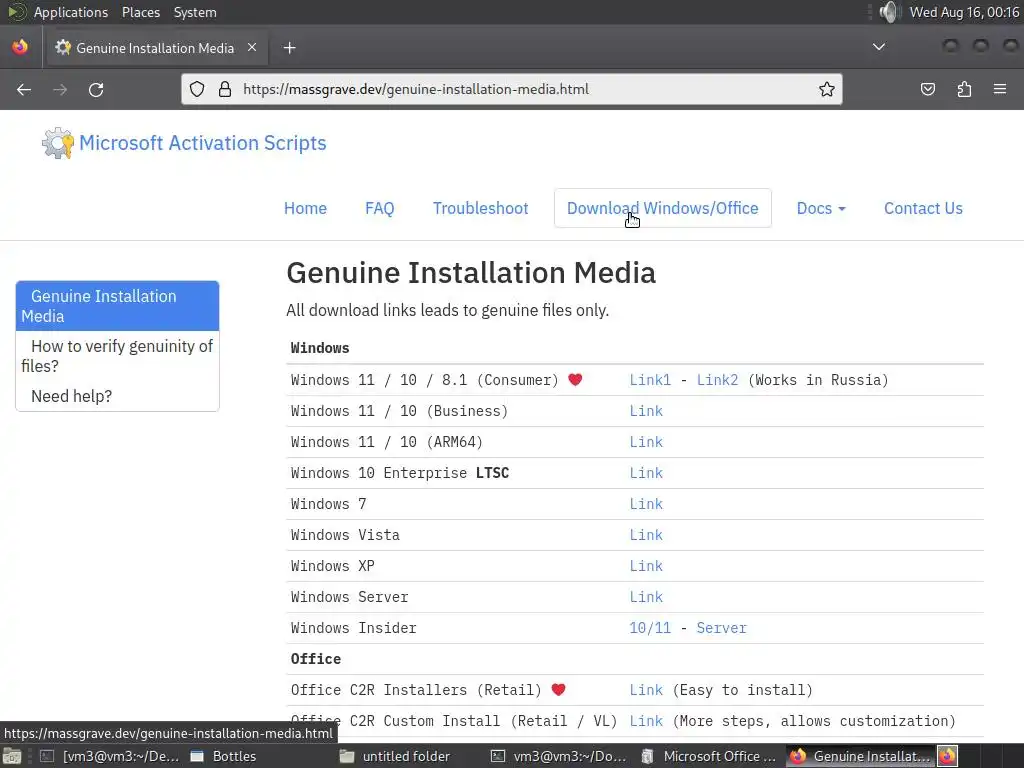Open the Windows 10 Enterprise LTSC link
The width and height of the screenshot is (1024, 768).
tap(646, 473)
